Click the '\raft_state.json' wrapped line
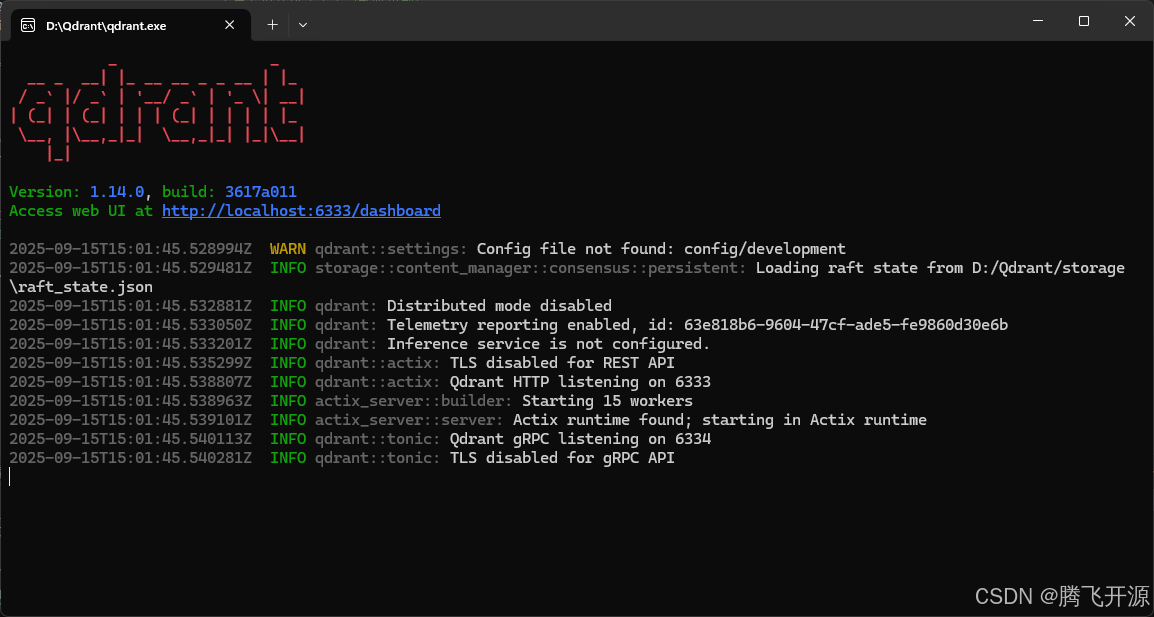This screenshot has height=617, width=1154. [81, 286]
